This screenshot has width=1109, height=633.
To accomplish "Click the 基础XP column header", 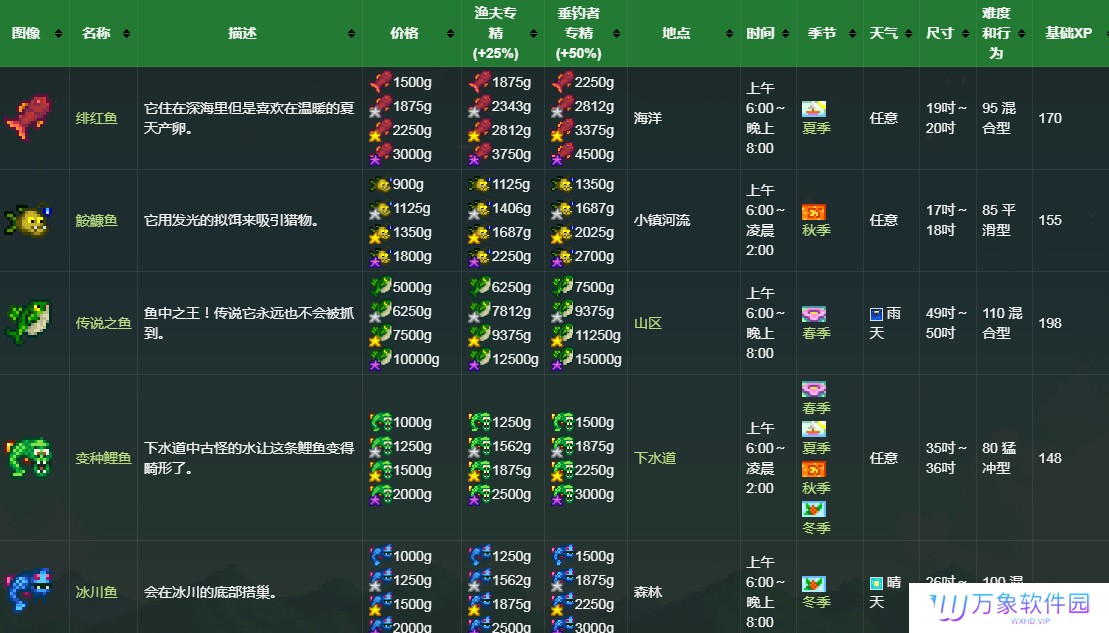I will tap(1069, 33).
